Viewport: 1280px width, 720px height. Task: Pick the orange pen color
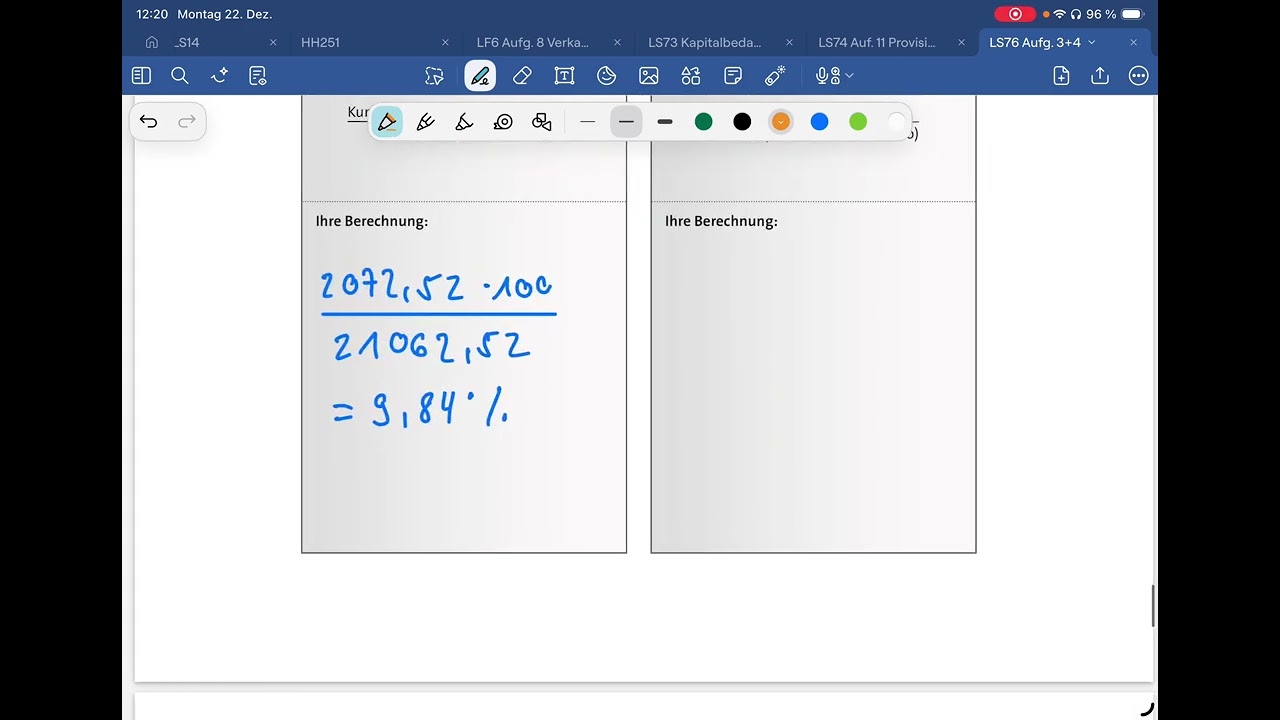(x=781, y=122)
